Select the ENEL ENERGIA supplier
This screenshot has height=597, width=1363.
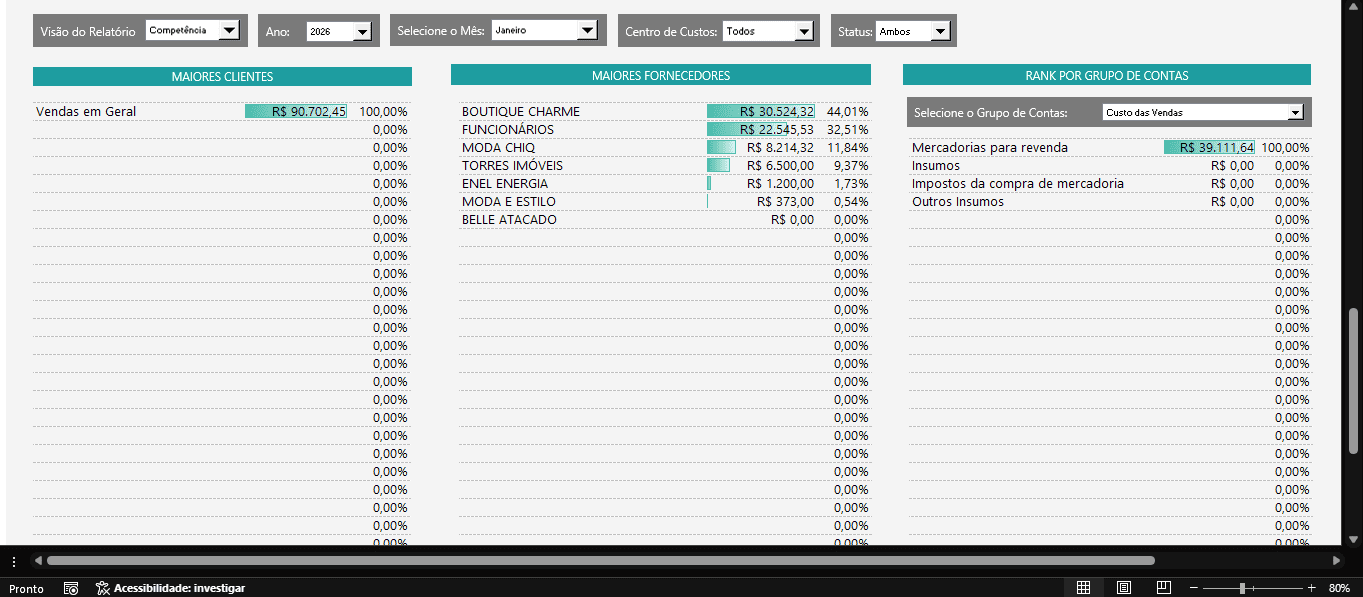pos(505,183)
